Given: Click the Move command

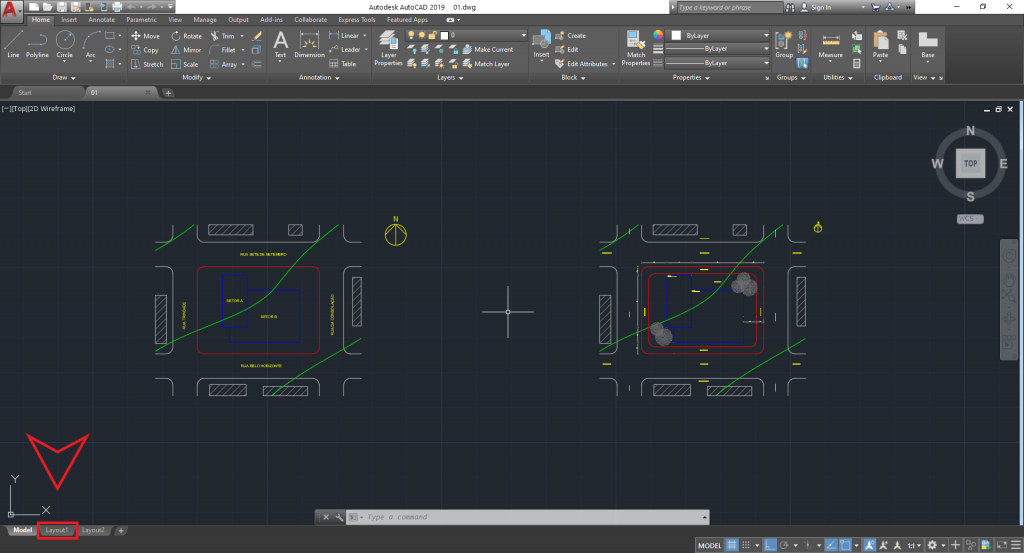Looking at the screenshot, I should [145, 36].
